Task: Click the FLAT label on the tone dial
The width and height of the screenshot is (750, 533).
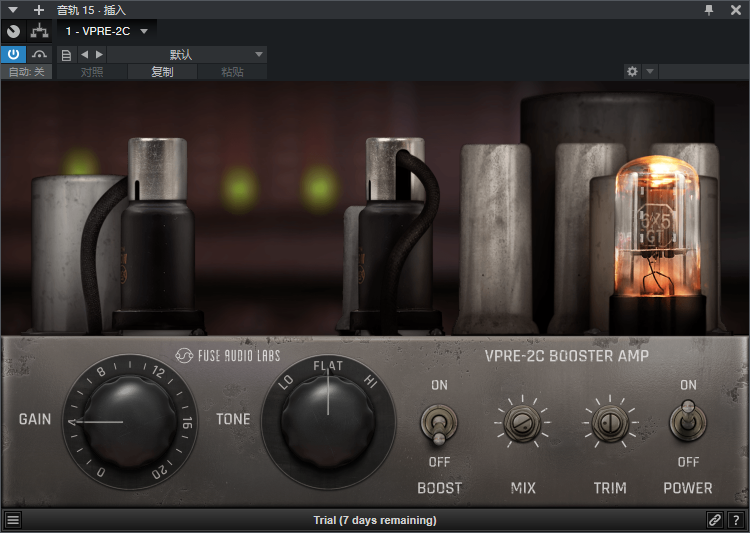Action: tap(328, 366)
